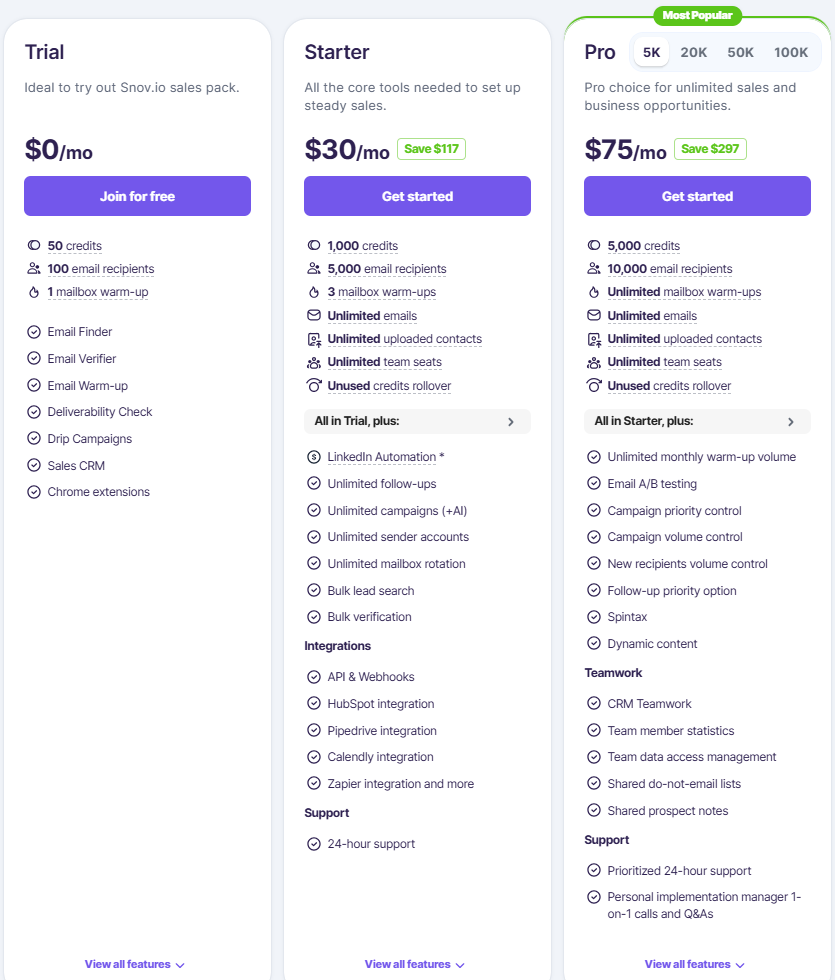The width and height of the screenshot is (835, 980).
Task: Select the 5K credits option in Pro
Action: [x=652, y=52]
